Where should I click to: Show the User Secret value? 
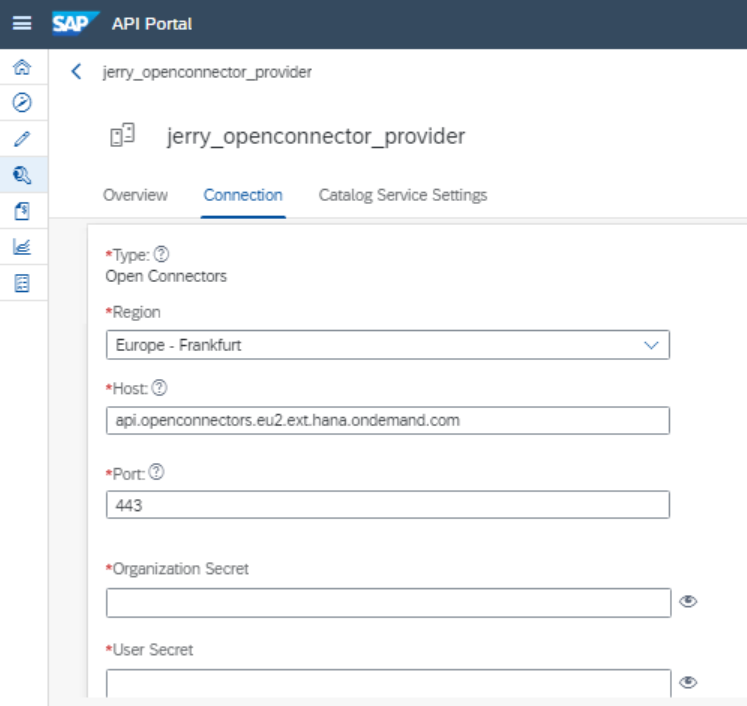click(x=688, y=682)
